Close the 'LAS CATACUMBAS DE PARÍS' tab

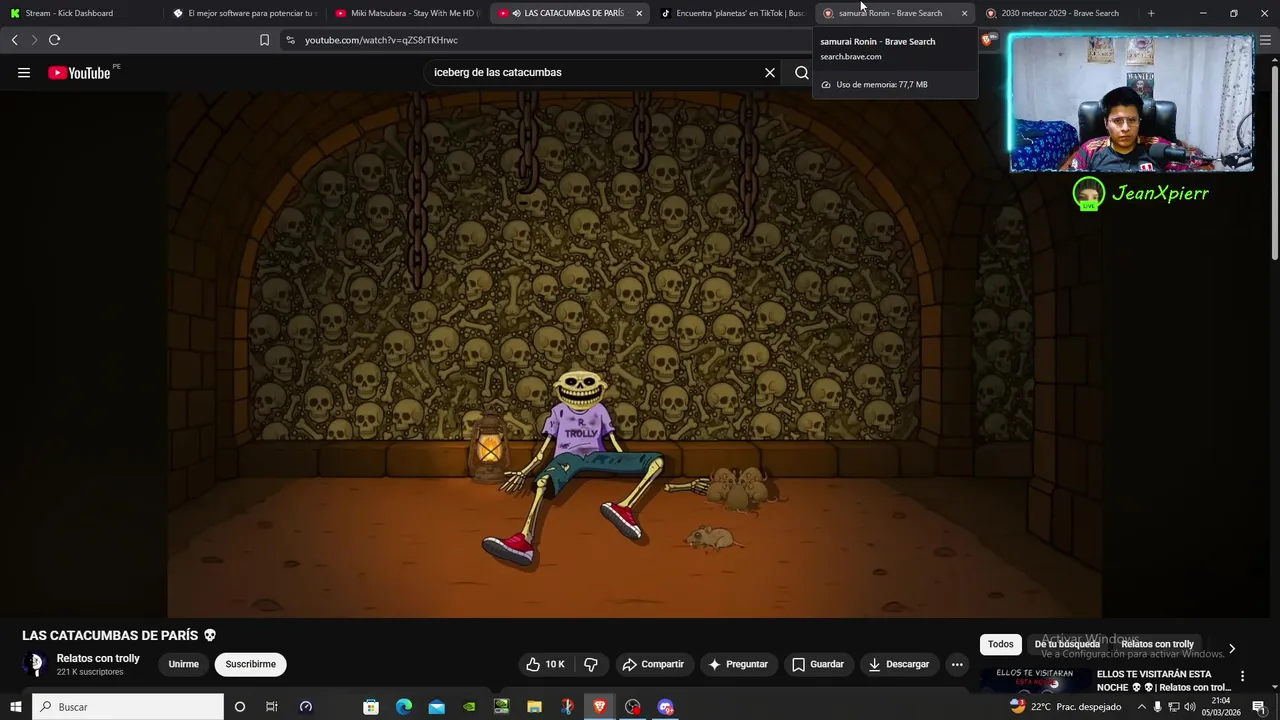pyautogui.click(x=639, y=13)
